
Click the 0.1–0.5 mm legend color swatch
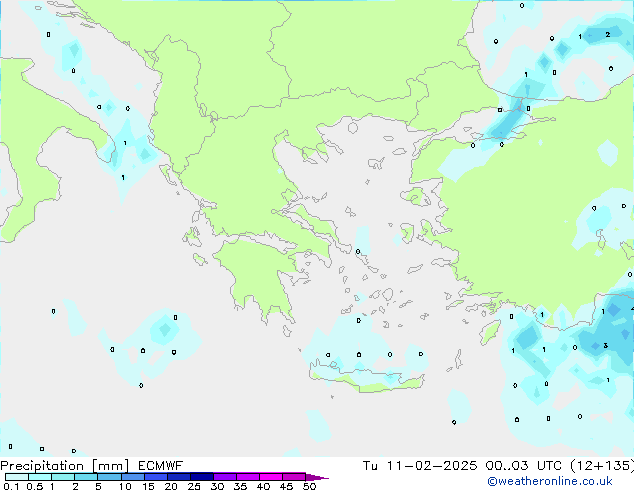pyautogui.click(x=17, y=477)
